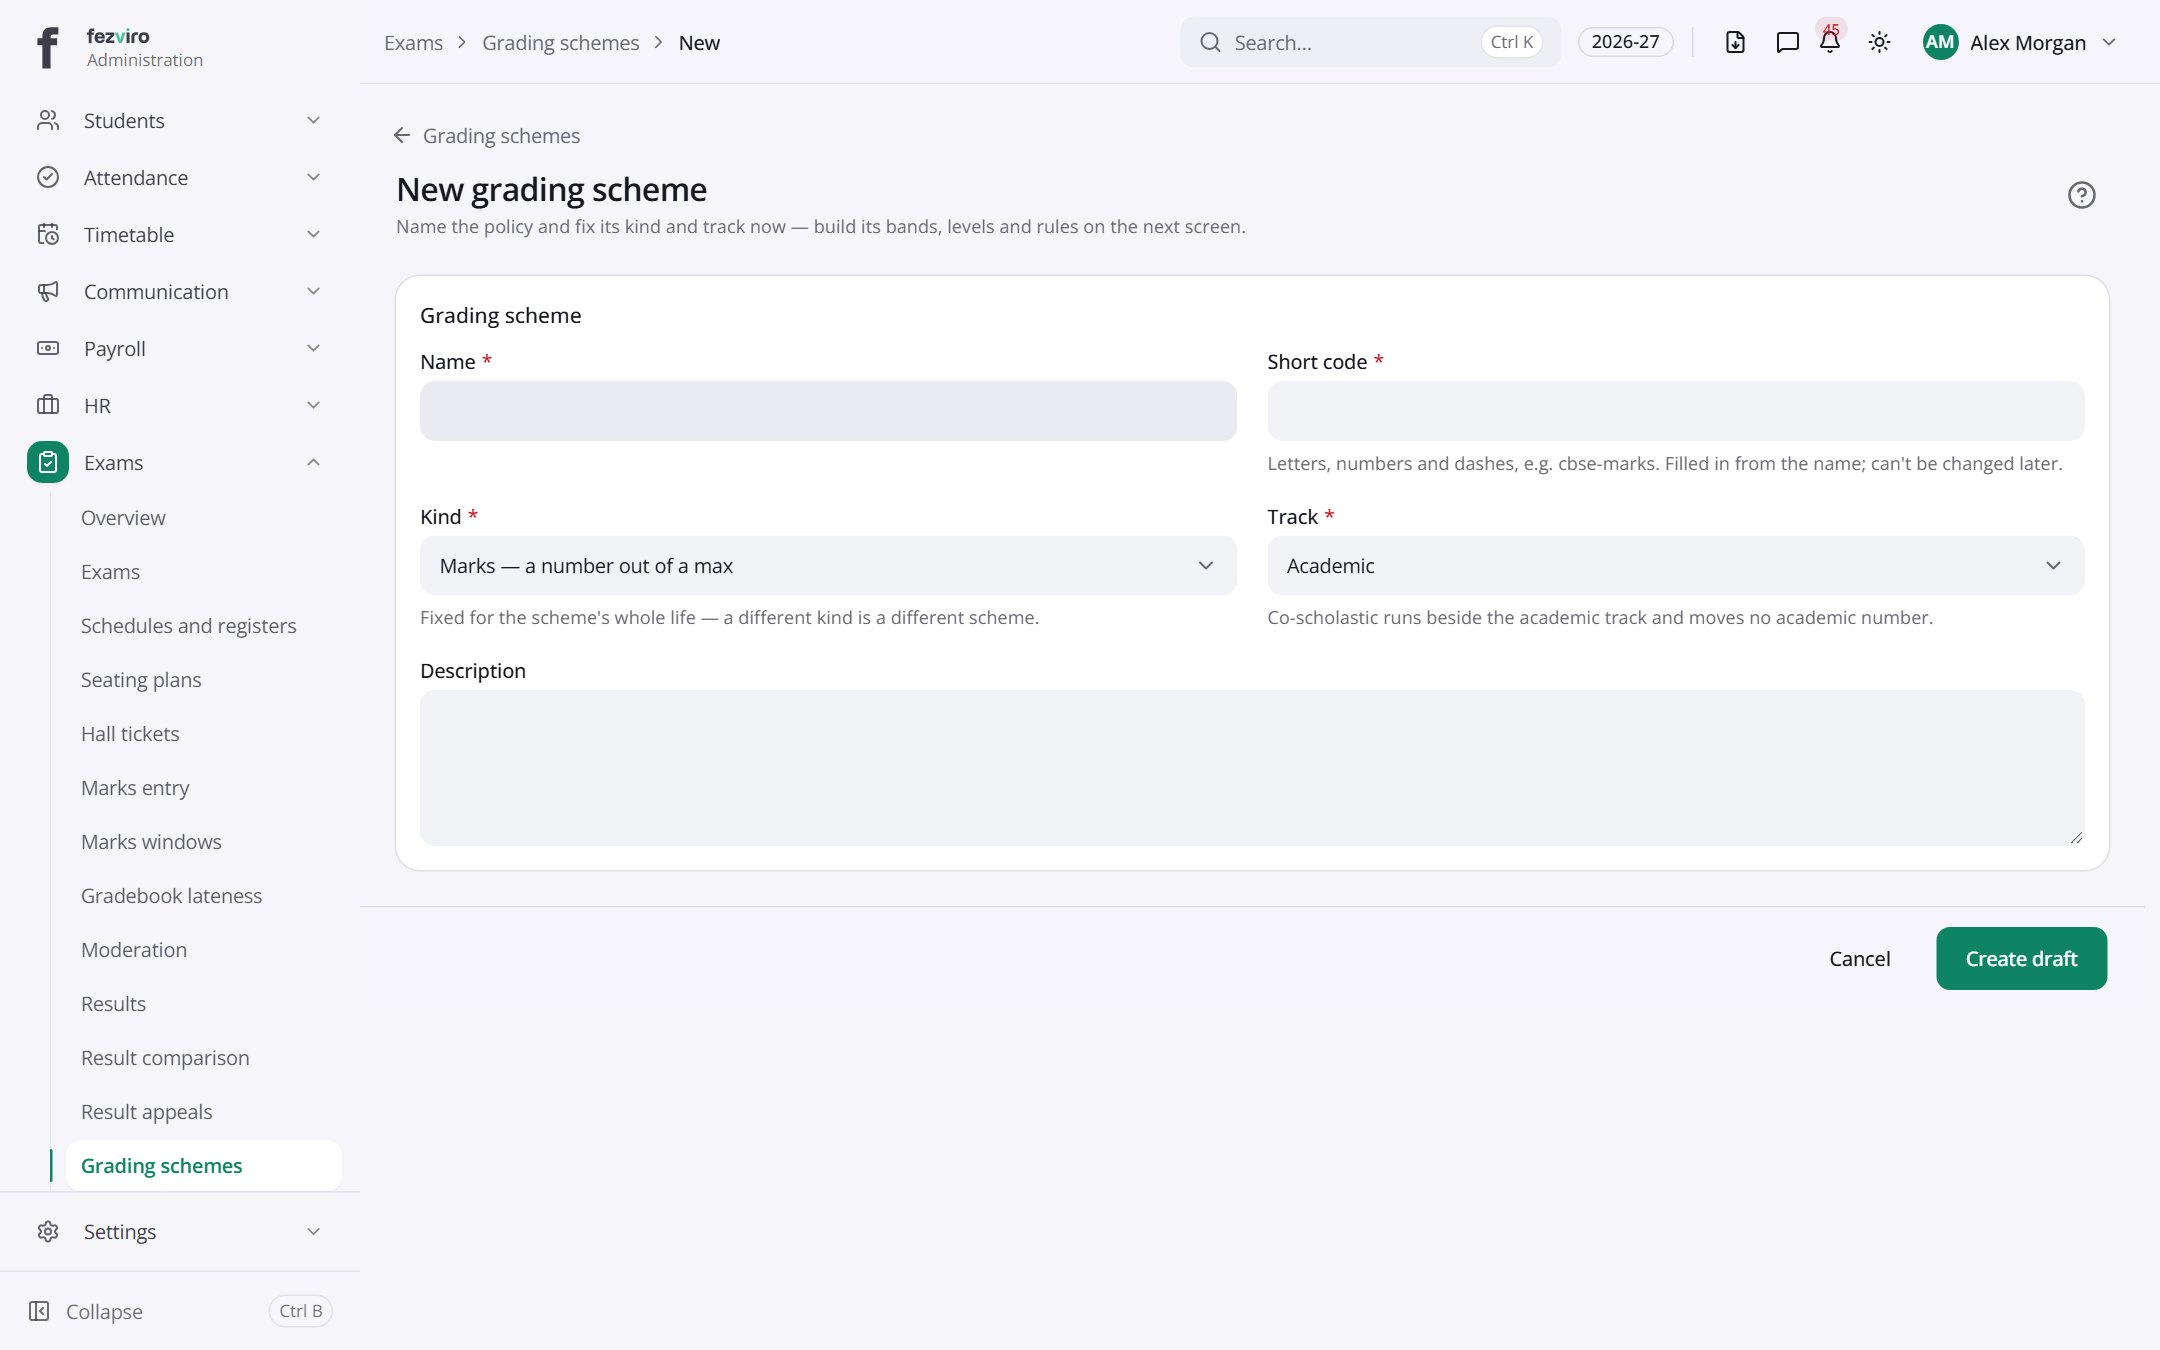
Task: Click the fezviro logo icon
Action: 47,47
